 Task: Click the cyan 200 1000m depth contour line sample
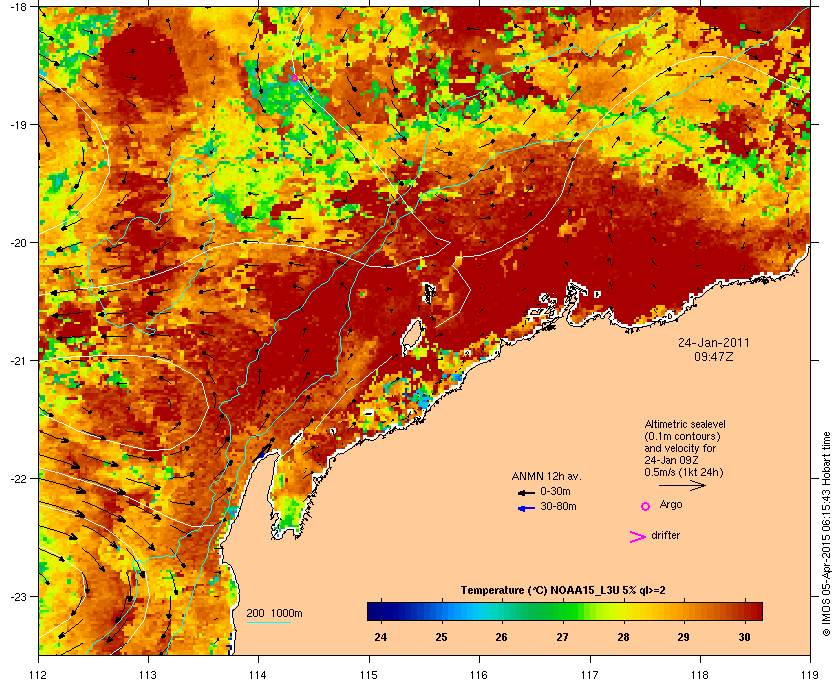pyautogui.click(x=269, y=622)
